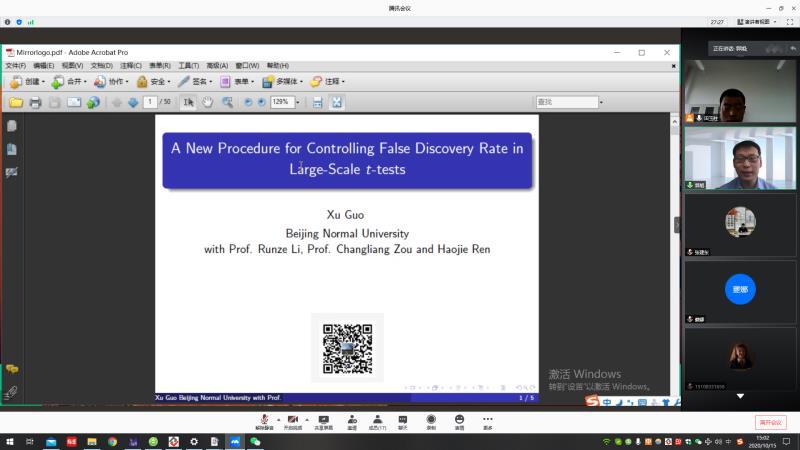Screen dimensions: 800x450
Task: Open the 创建 (Create) dropdown
Action: click(x=28, y=82)
